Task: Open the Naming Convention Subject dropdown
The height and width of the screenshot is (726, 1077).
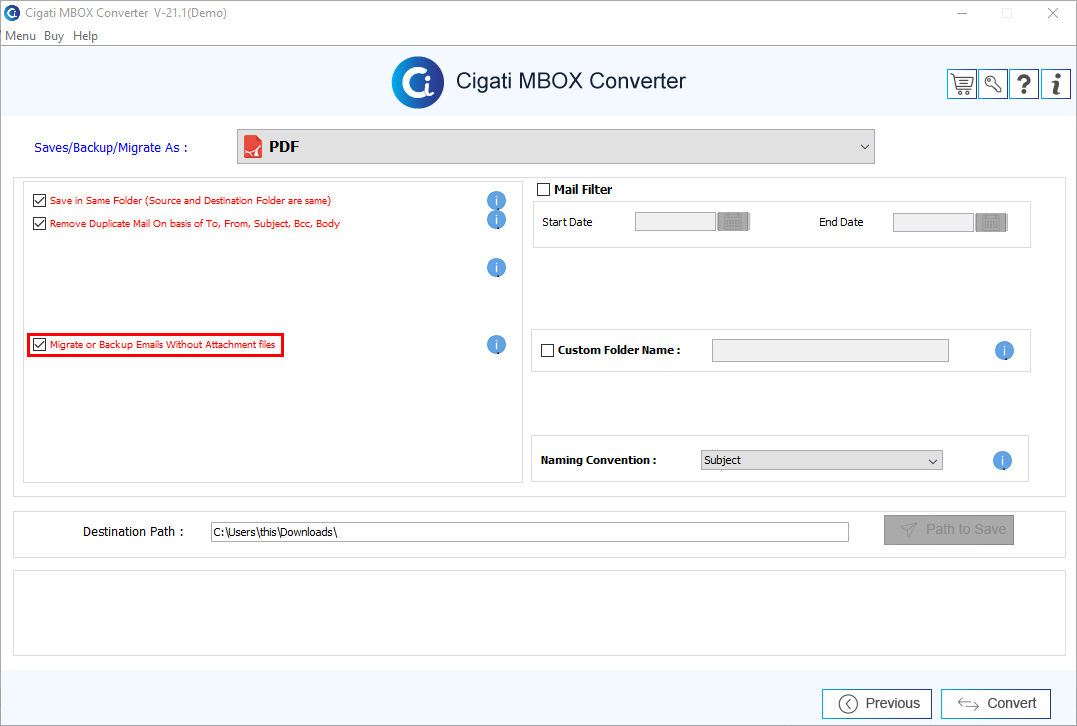Action: point(821,460)
